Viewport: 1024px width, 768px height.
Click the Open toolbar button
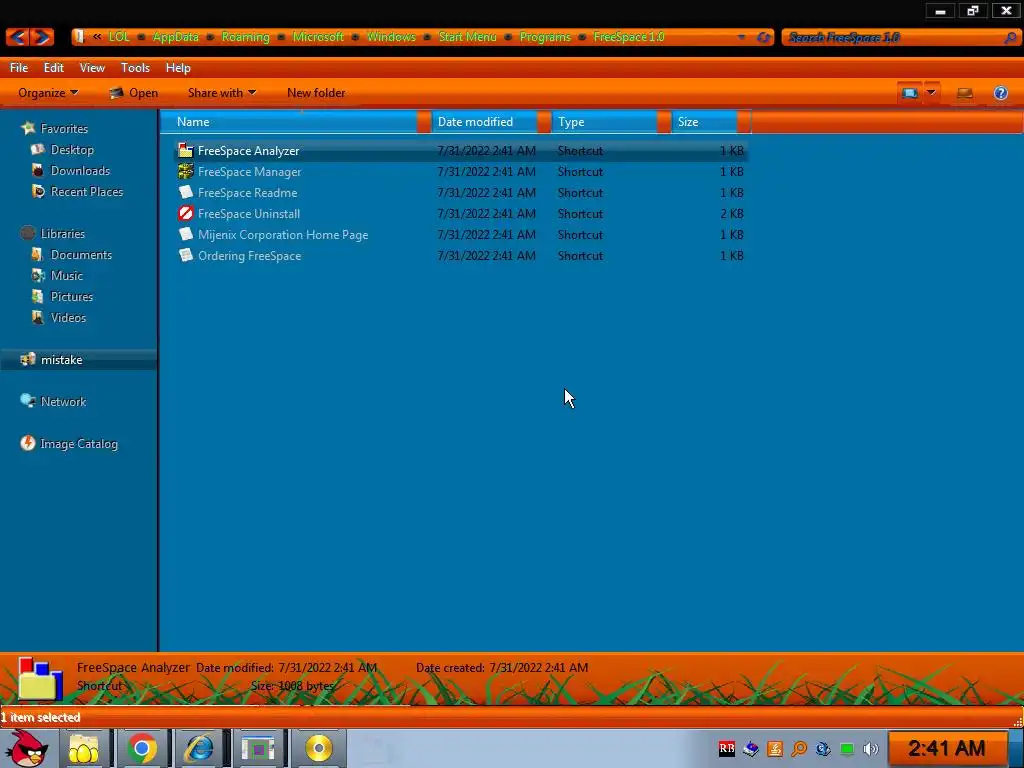point(134,93)
